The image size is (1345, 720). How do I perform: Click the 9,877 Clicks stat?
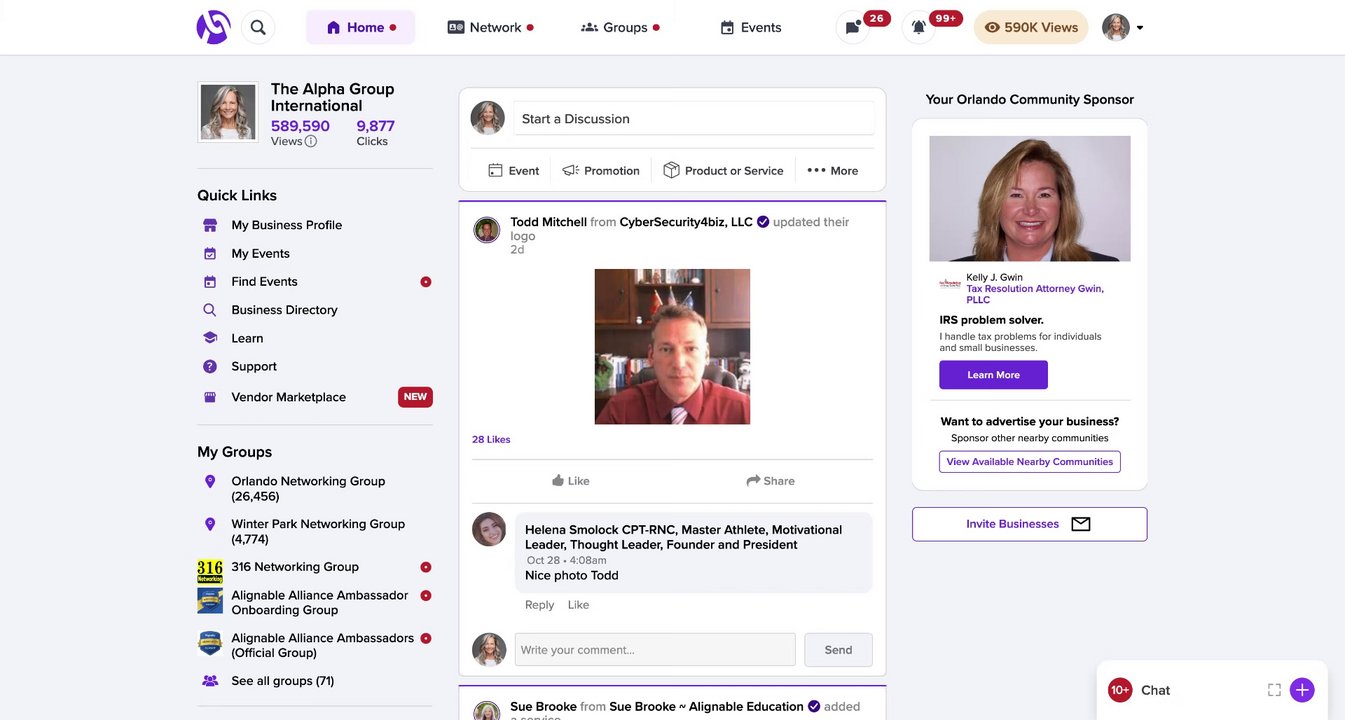point(376,132)
